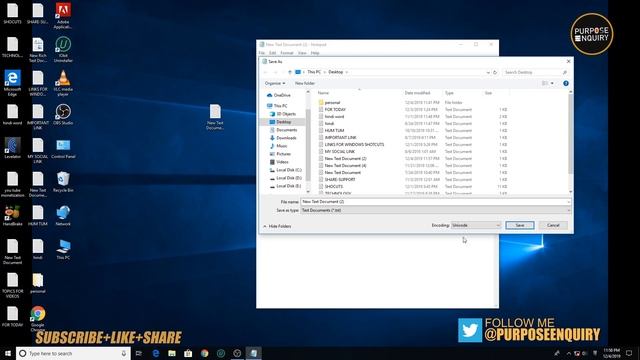Select the This PC desktop icon
This screenshot has height=360, width=640.
63,249
